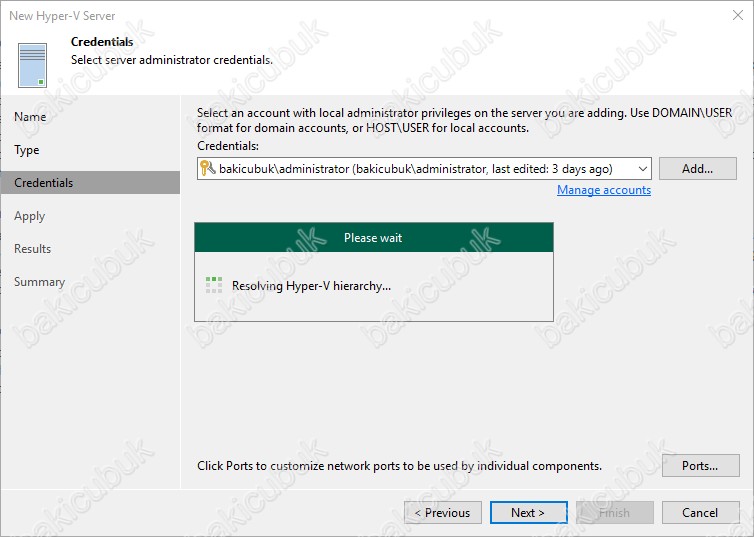Go to the Apply wizard step
The width and height of the screenshot is (754, 537).
(x=29, y=216)
